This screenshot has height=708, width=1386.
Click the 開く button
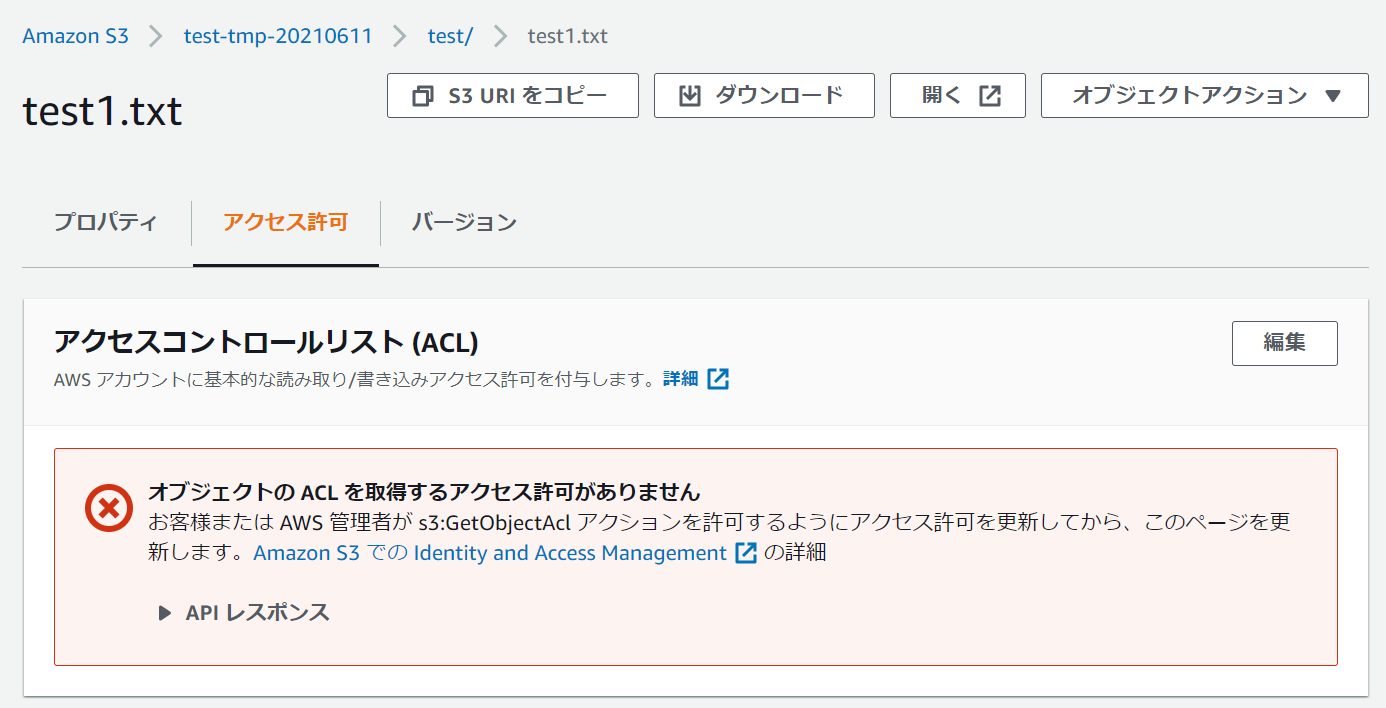click(958, 95)
